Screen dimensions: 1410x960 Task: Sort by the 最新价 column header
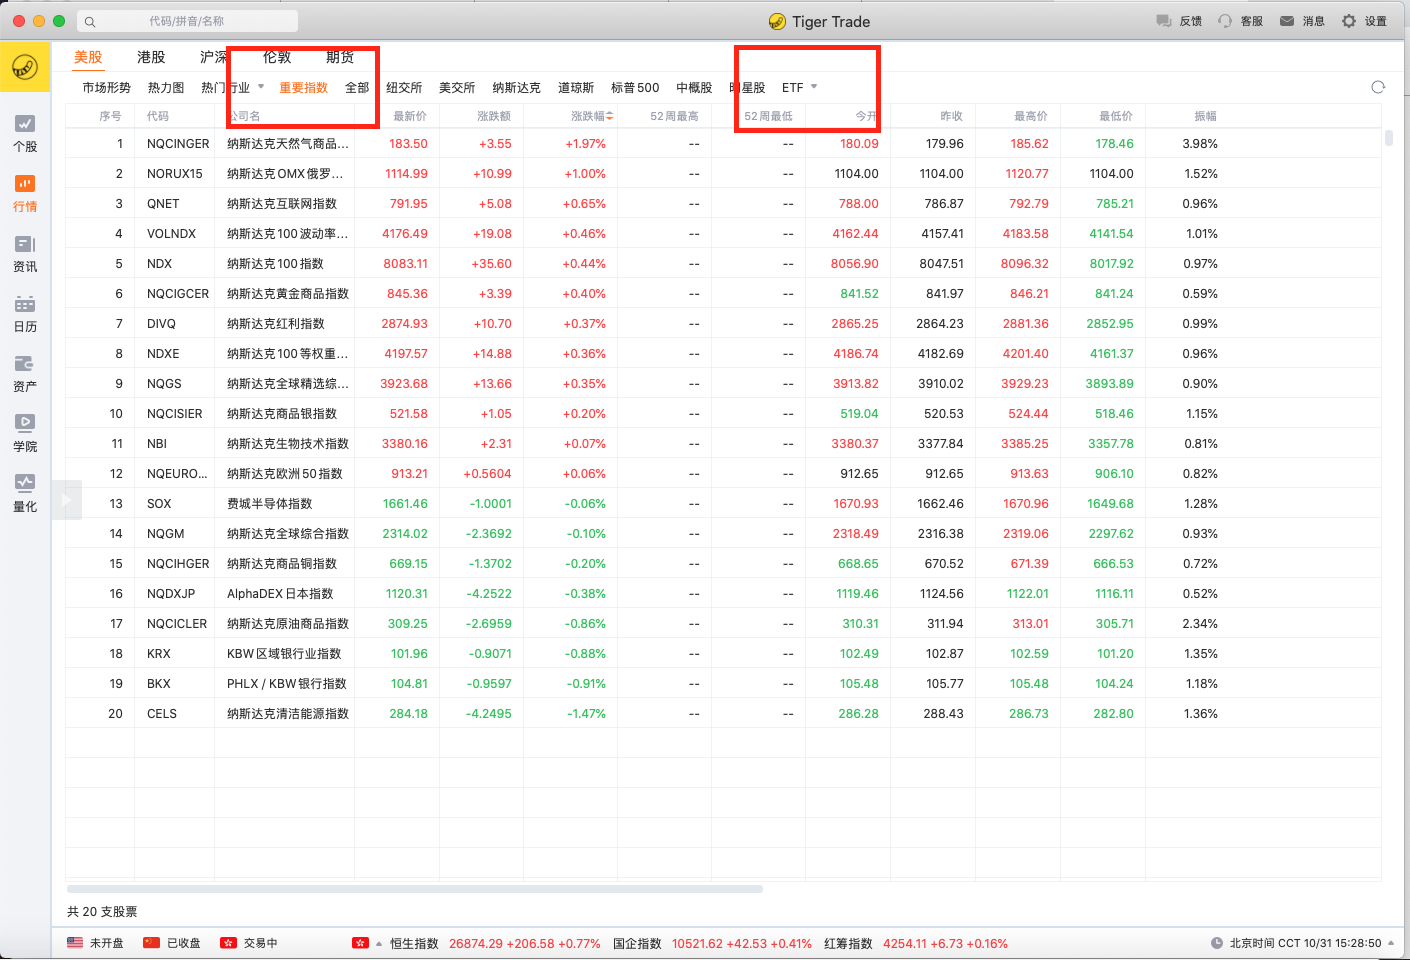click(410, 116)
